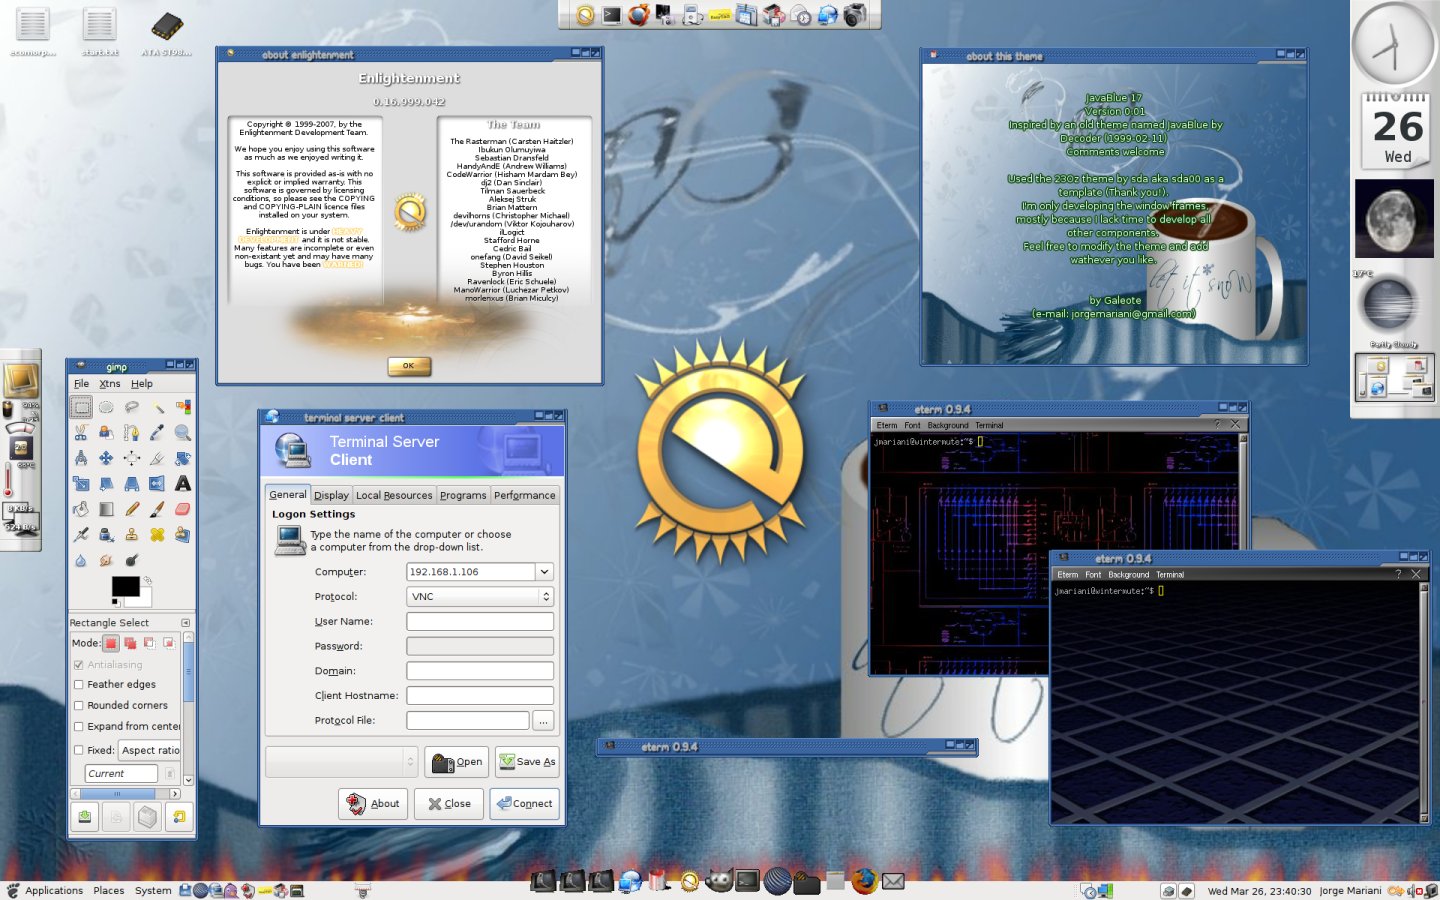
Task: Open the Protocol VNC dropdown
Action: [480, 597]
